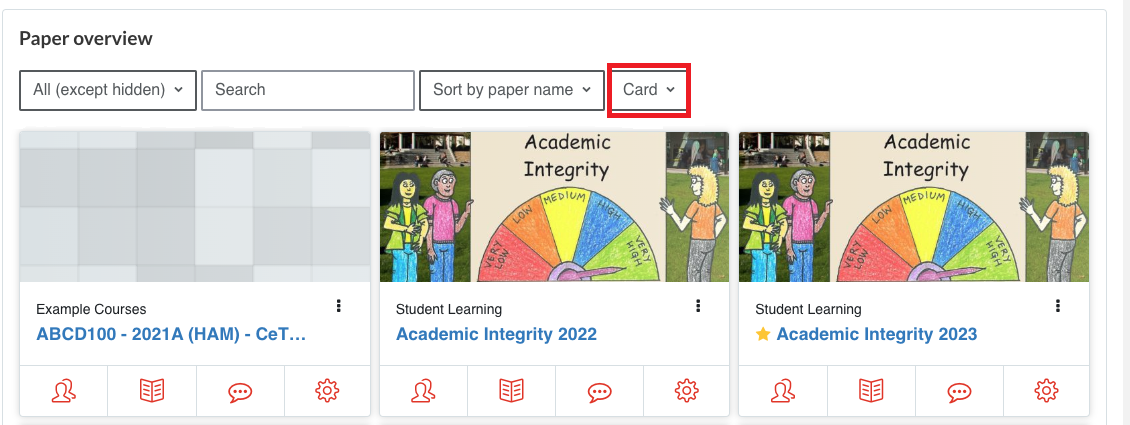Open participants icon on ABCD100 card
Screen dimensions: 1130x425
click(x=64, y=391)
